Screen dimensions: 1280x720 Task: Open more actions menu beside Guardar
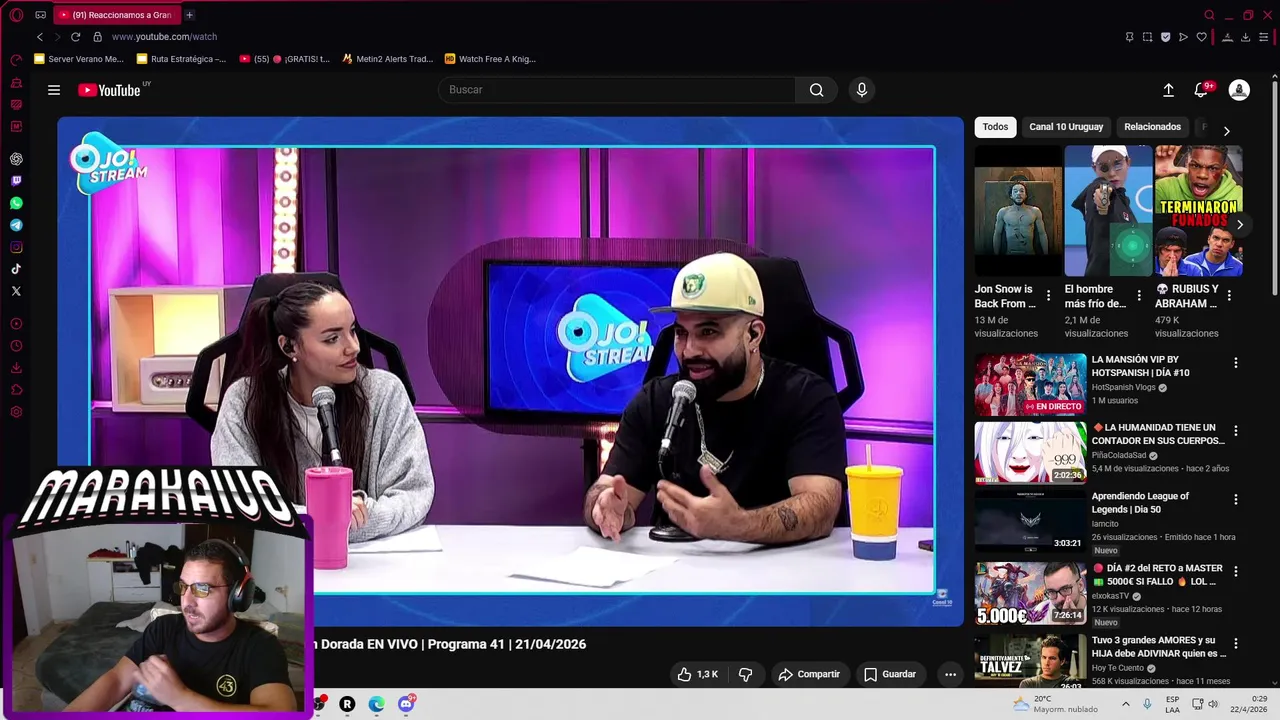(950, 674)
